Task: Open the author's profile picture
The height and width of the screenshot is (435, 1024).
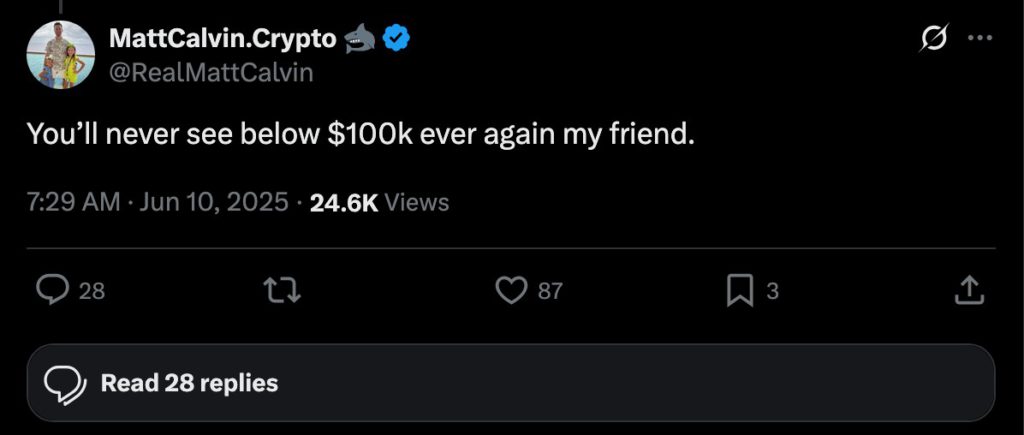Action: pyautogui.click(x=61, y=54)
